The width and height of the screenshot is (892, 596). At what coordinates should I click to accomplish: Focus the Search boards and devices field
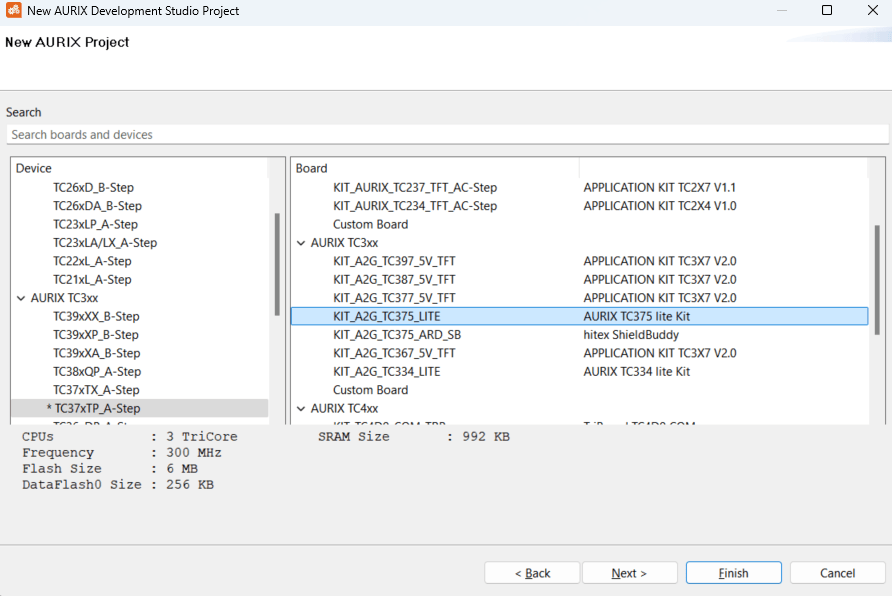point(447,135)
